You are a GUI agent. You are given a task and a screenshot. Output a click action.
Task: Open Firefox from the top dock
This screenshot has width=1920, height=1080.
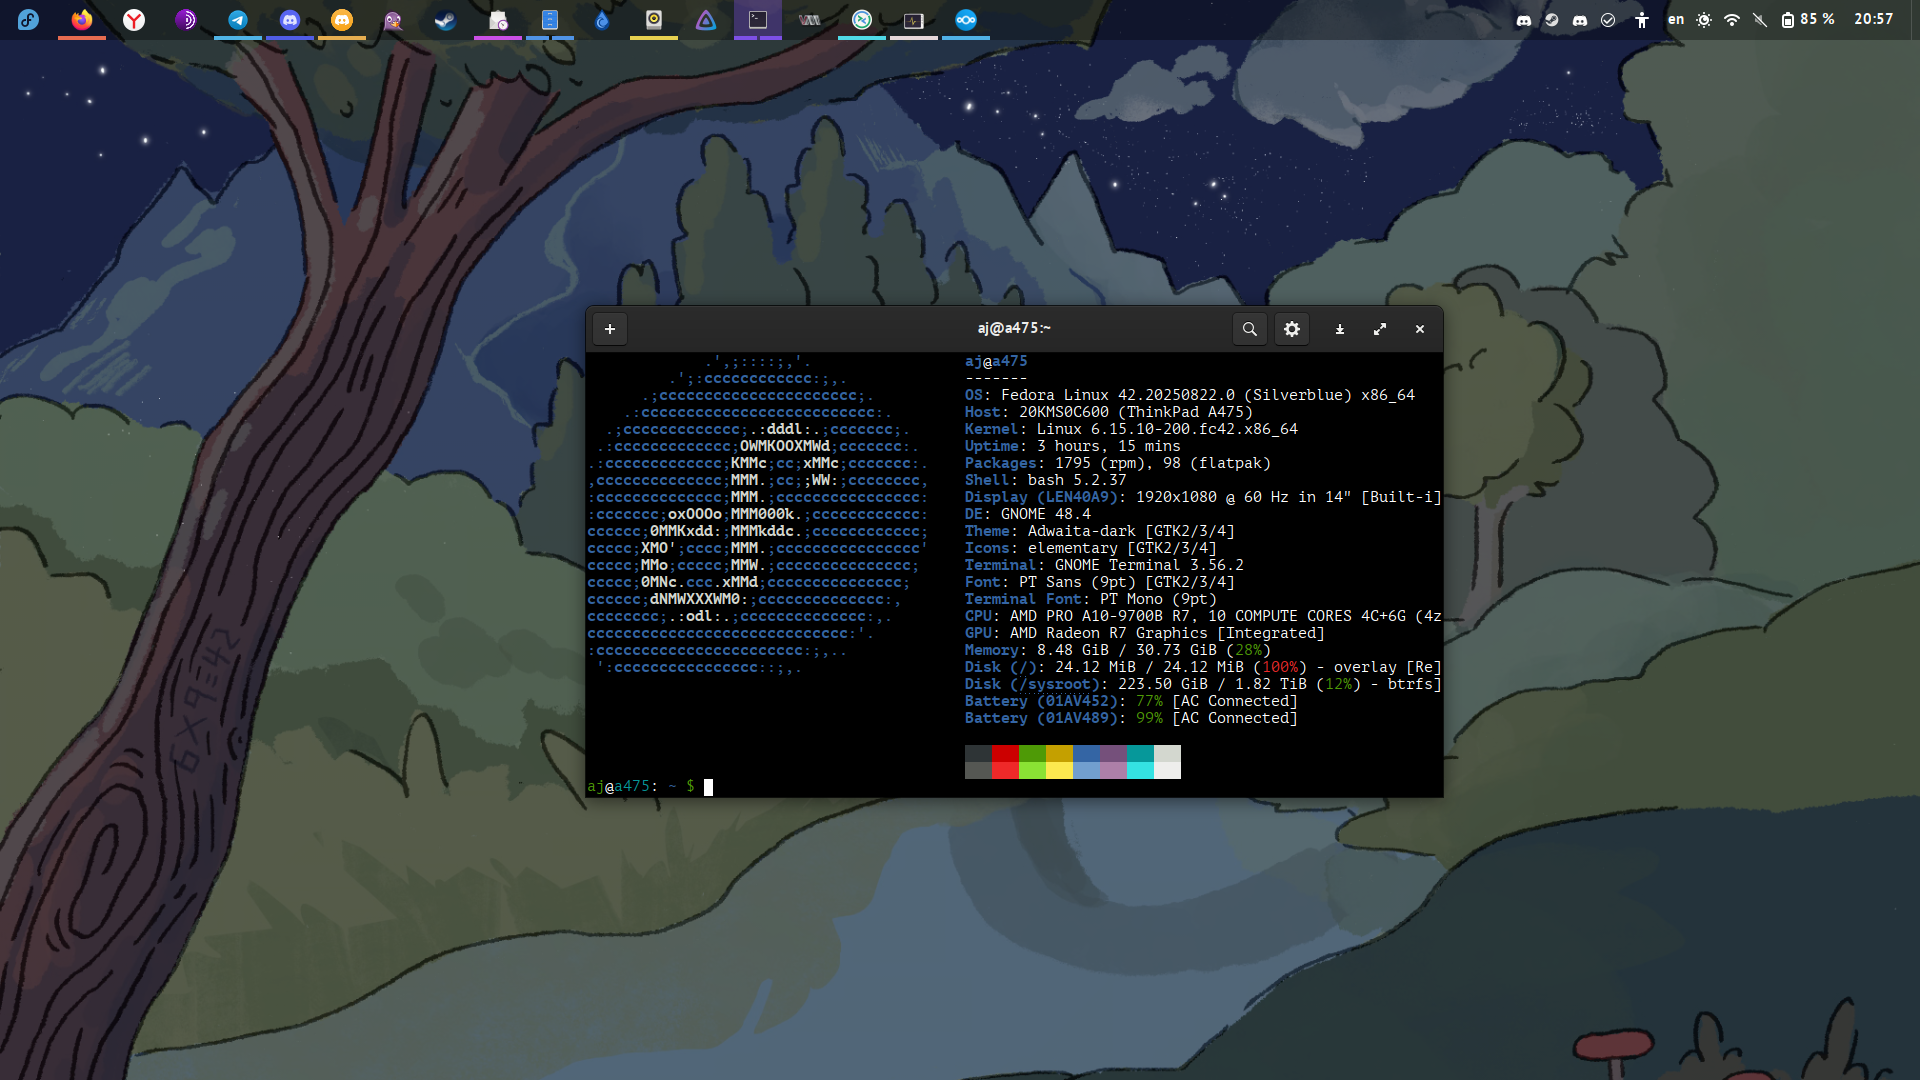click(x=82, y=20)
